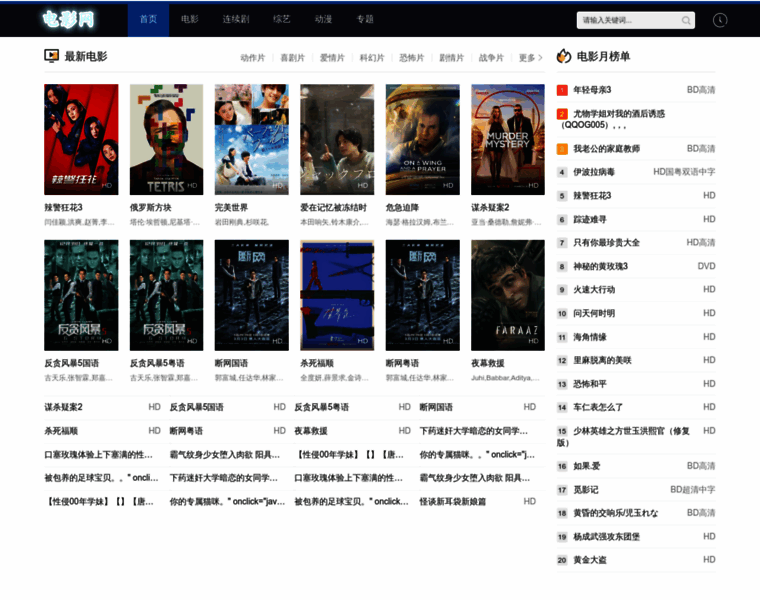Open 杀死福顺 in the text list
760x600 pixels.
coord(61,431)
